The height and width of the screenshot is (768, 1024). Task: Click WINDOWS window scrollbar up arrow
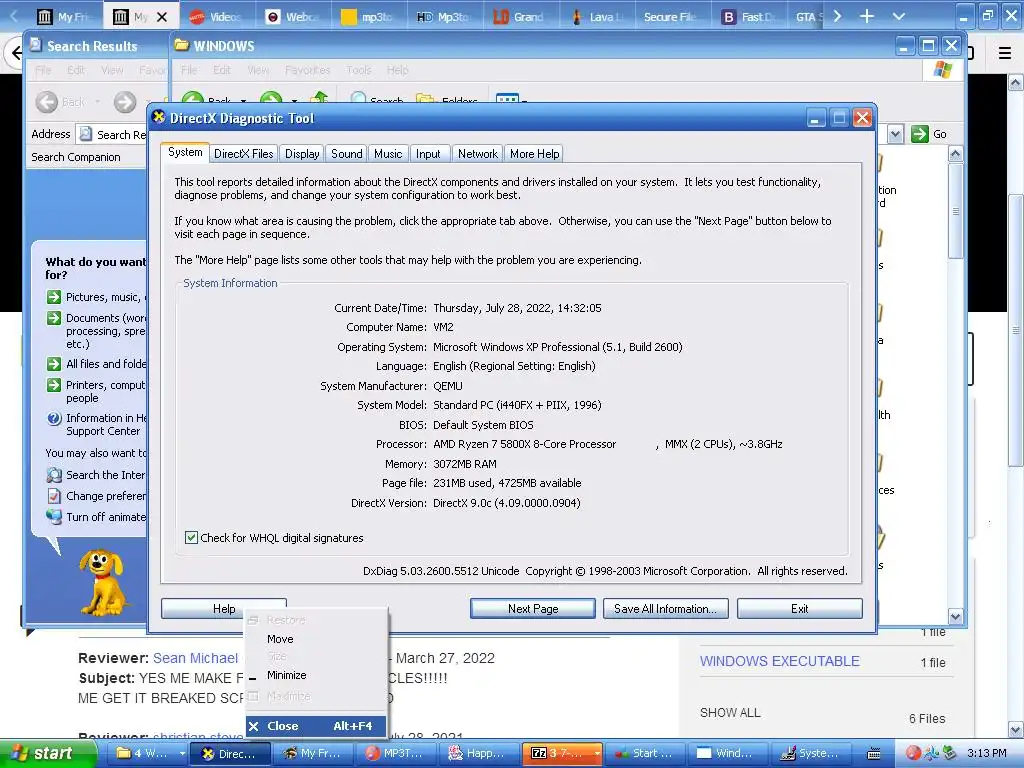(x=955, y=154)
